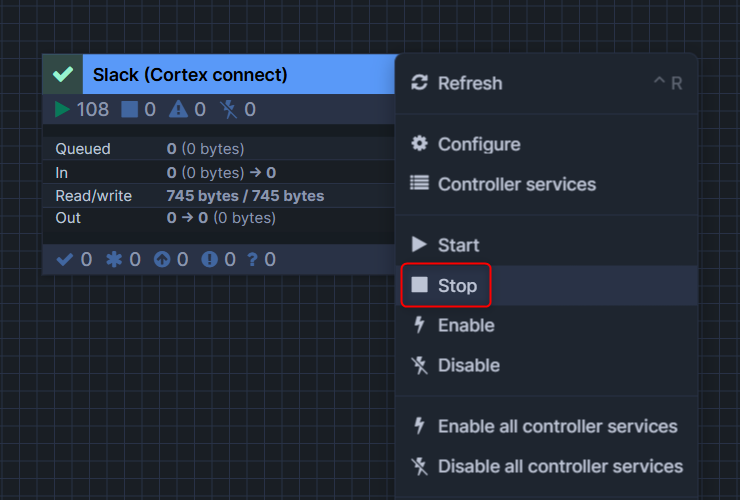740x500 pixels.
Task: Select Stop in the context menu
Action: point(457,286)
